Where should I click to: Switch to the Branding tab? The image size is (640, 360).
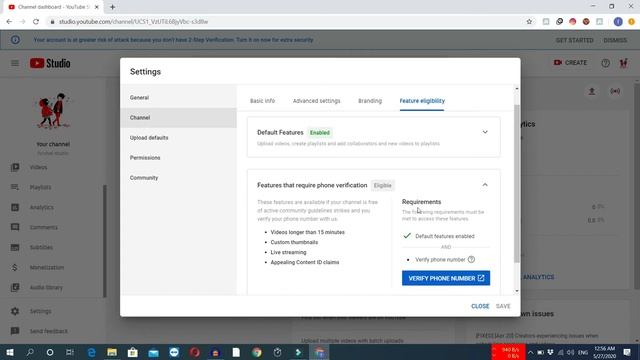tap(370, 101)
